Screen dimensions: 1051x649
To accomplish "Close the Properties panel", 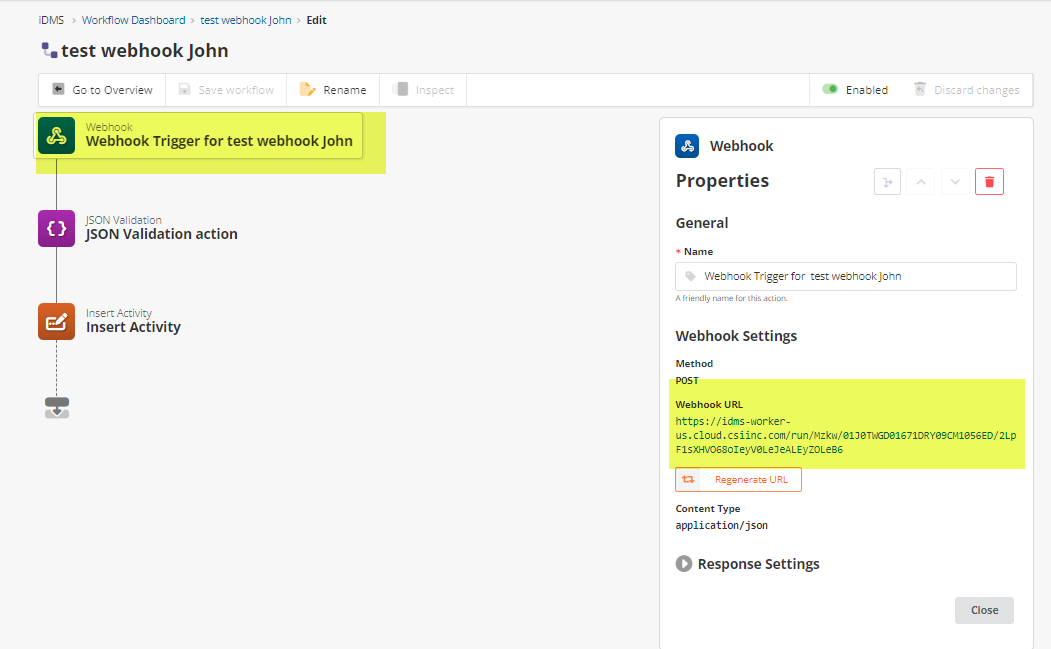I will (984, 610).
